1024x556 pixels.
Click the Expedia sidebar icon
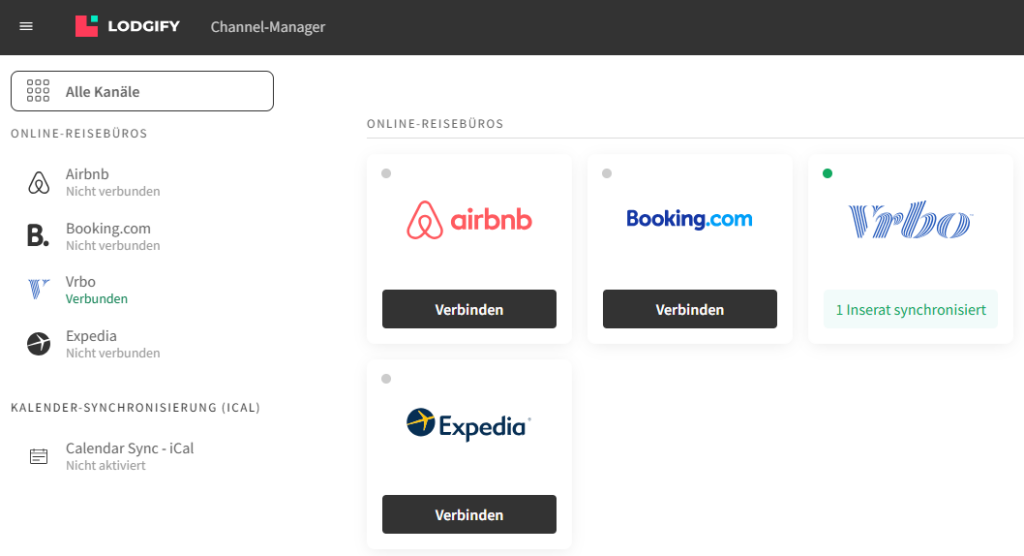point(39,343)
